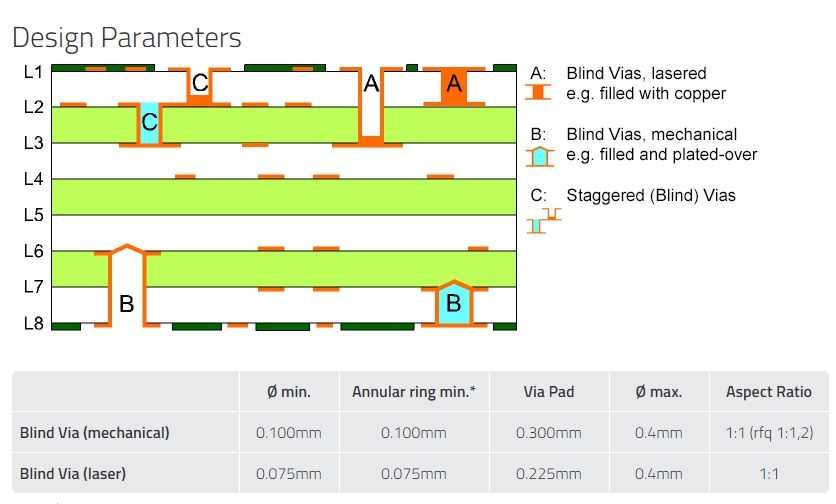Click the 0.225mm via pad cell

click(548, 473)
